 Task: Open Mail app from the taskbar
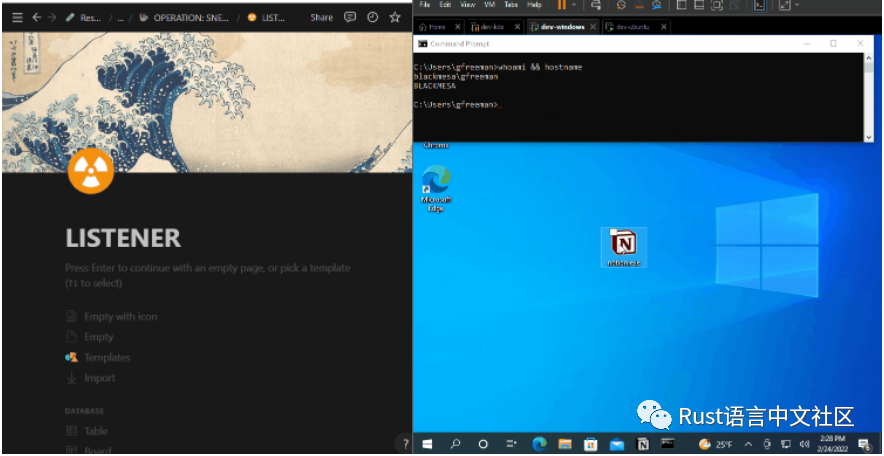pyautogui.click(x=617, y=444)
